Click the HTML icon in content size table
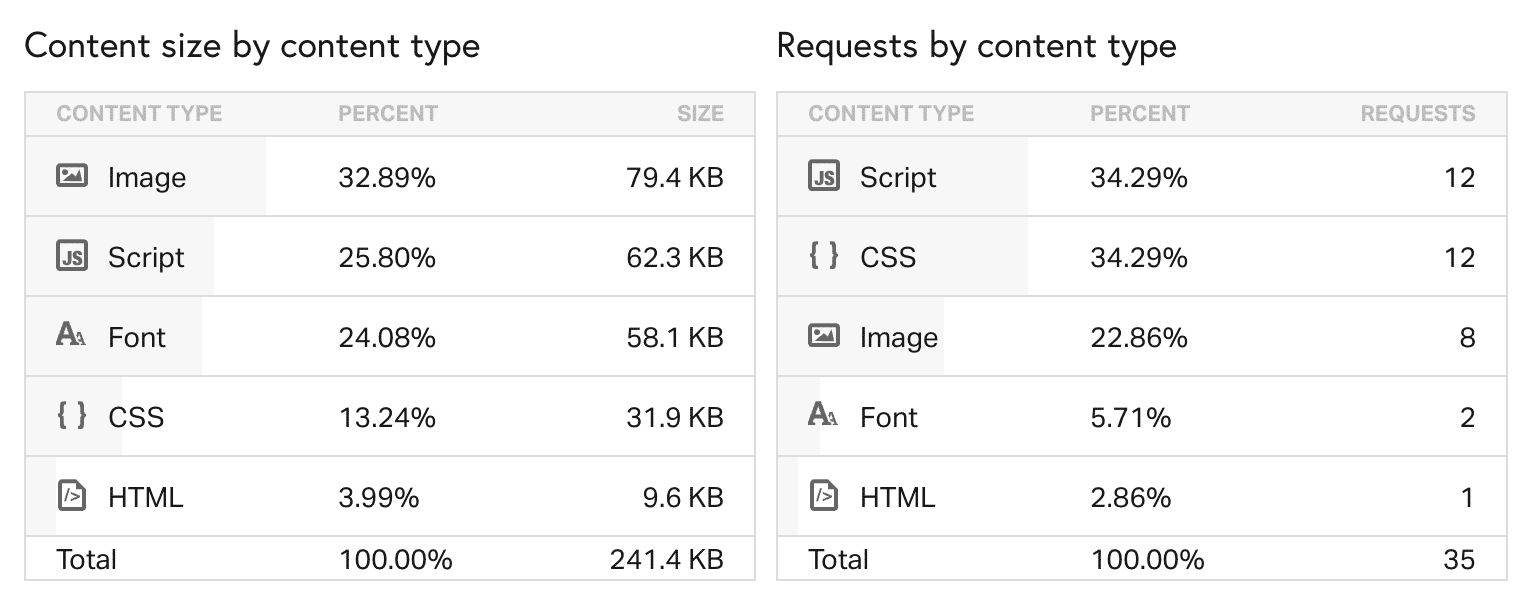Viewport: 1528px width, 594px height. [72, 496]
